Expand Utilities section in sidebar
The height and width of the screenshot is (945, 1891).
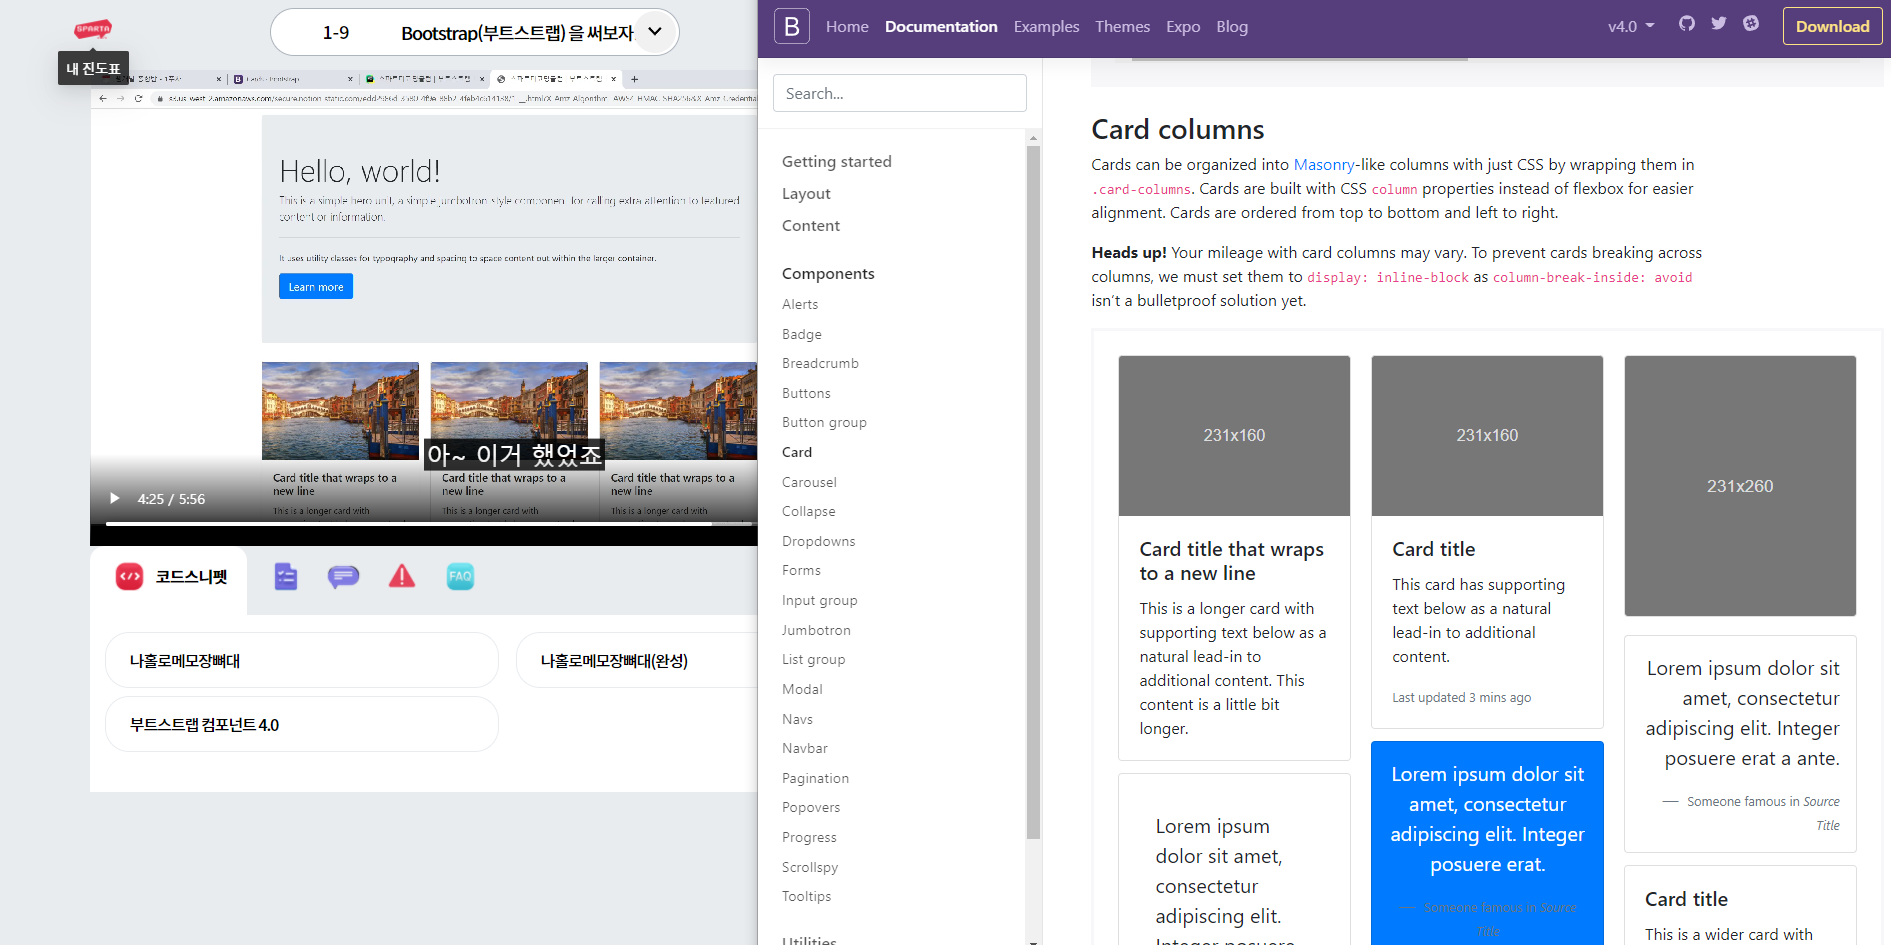click(809, 940)
